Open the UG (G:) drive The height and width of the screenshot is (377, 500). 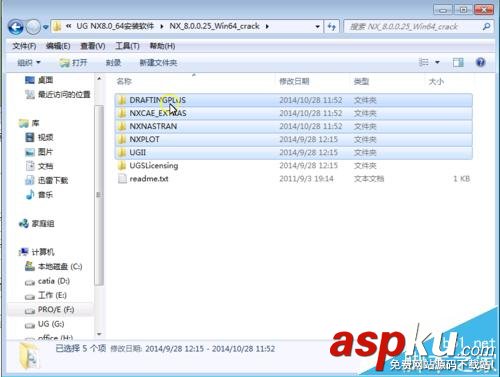(44, 324)
